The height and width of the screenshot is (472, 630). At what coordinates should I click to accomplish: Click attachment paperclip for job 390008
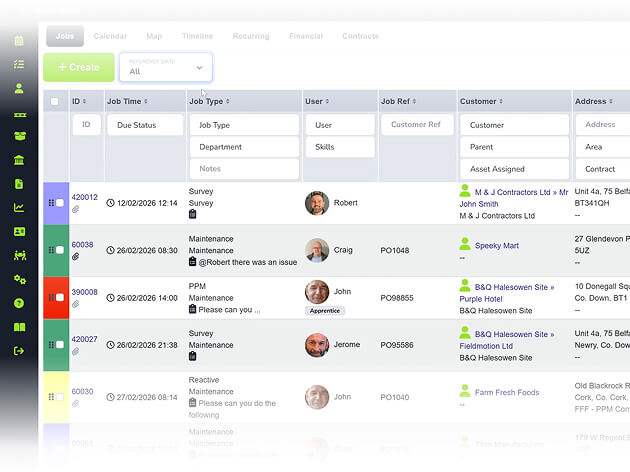76,304
